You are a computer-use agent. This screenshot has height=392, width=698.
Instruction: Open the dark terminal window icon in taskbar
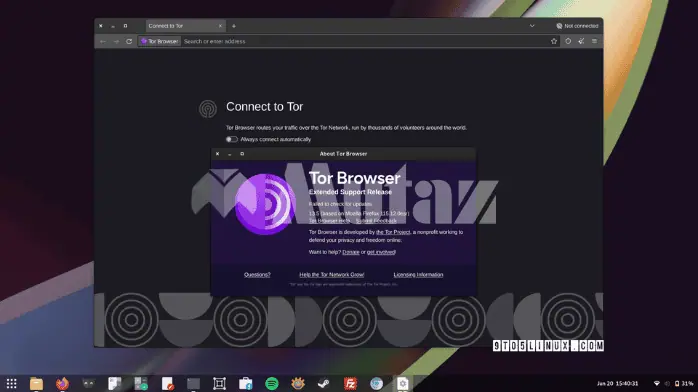tap(193, 383)
